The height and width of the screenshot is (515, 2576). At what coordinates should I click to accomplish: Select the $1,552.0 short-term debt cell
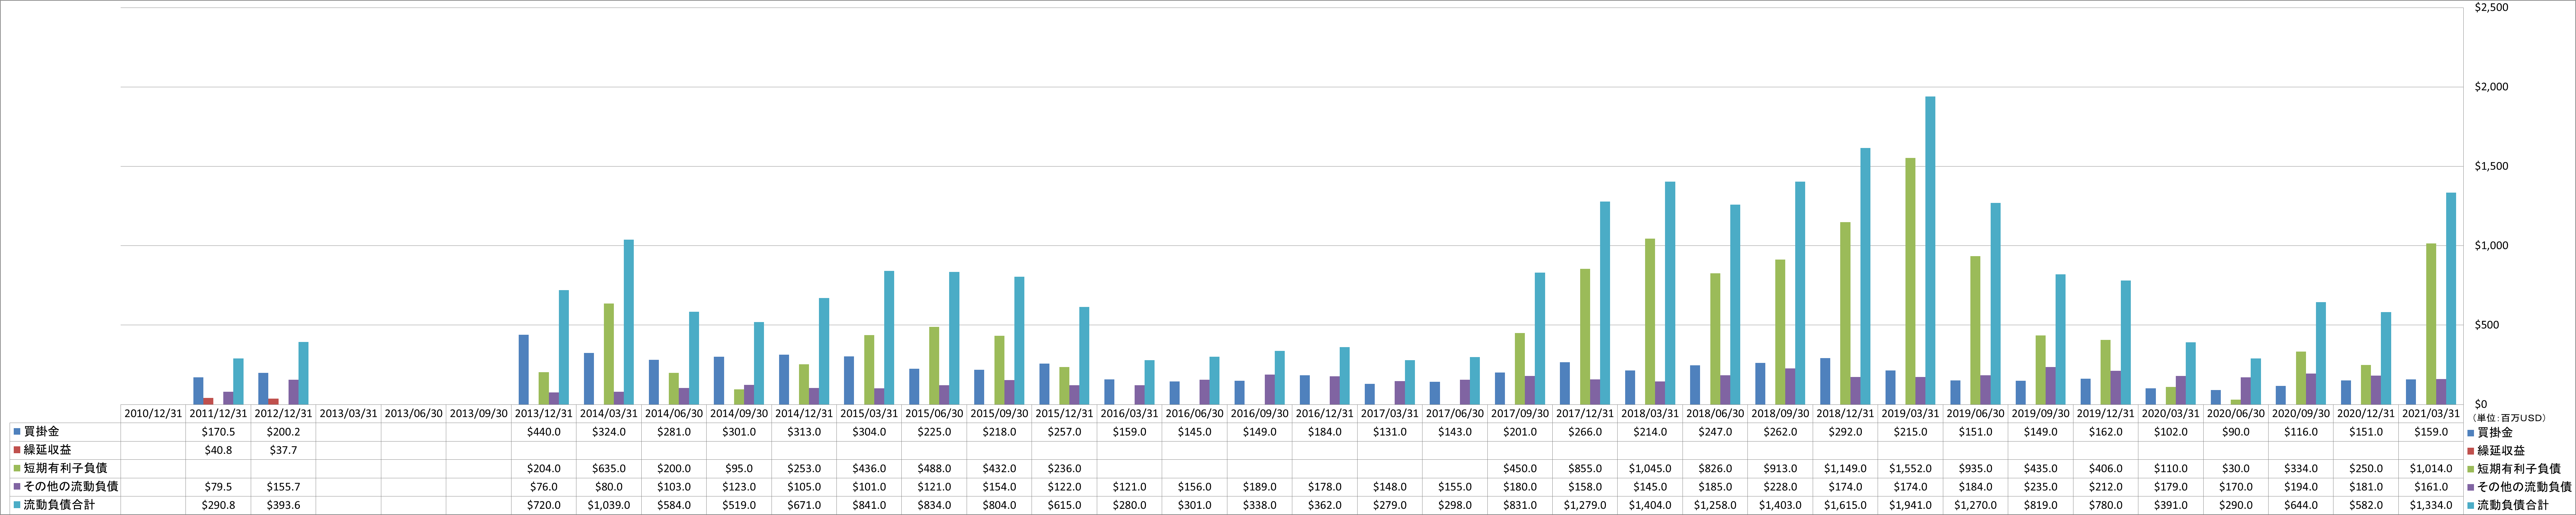(1910, 468)
